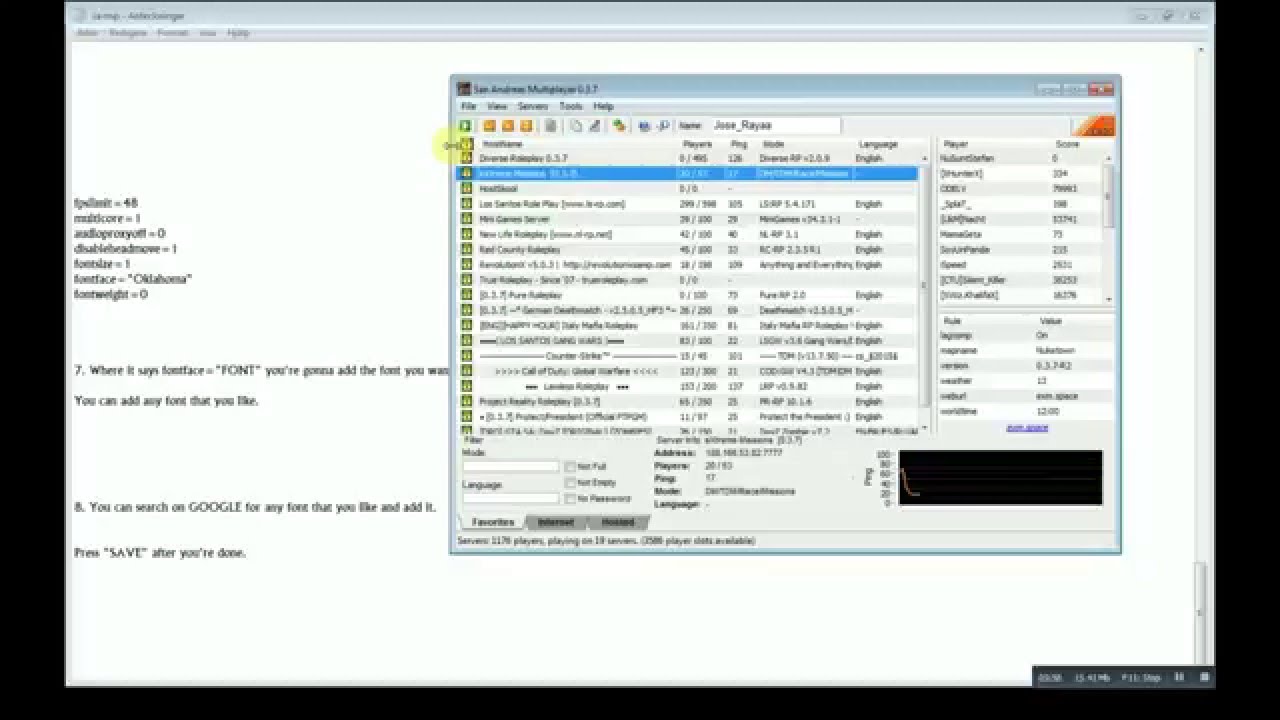Click the pause icon in the recorder bar
The image size is (1280, 720).
1178,677
